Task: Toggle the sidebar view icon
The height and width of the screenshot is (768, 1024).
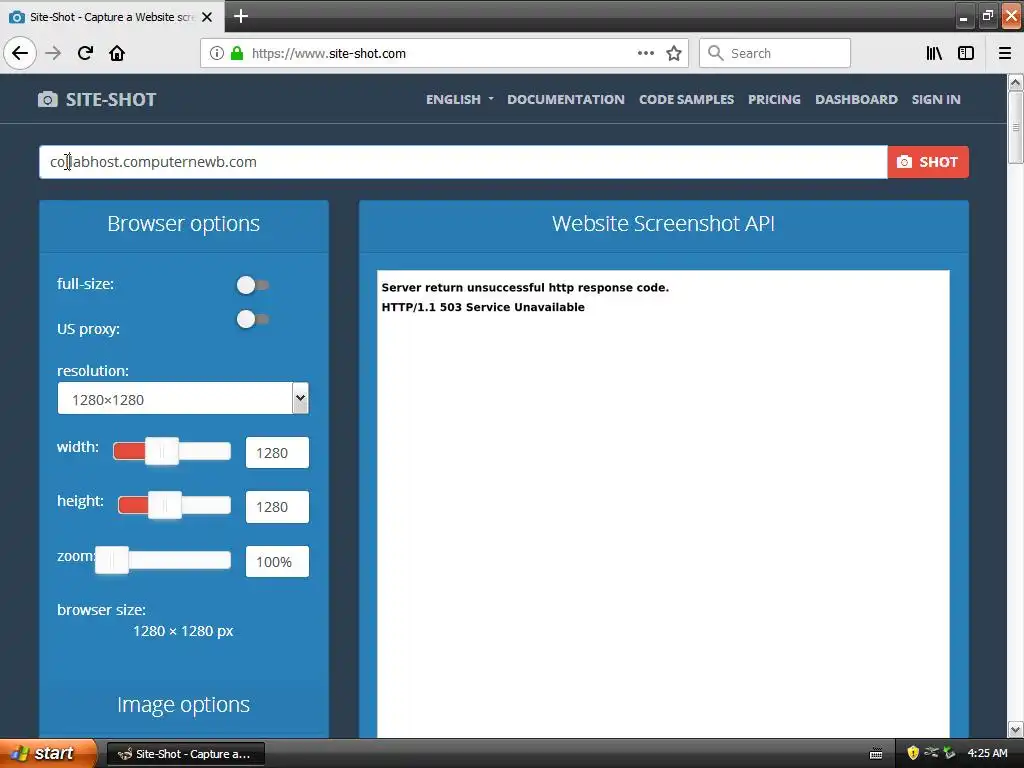Action: click(966, 53)
